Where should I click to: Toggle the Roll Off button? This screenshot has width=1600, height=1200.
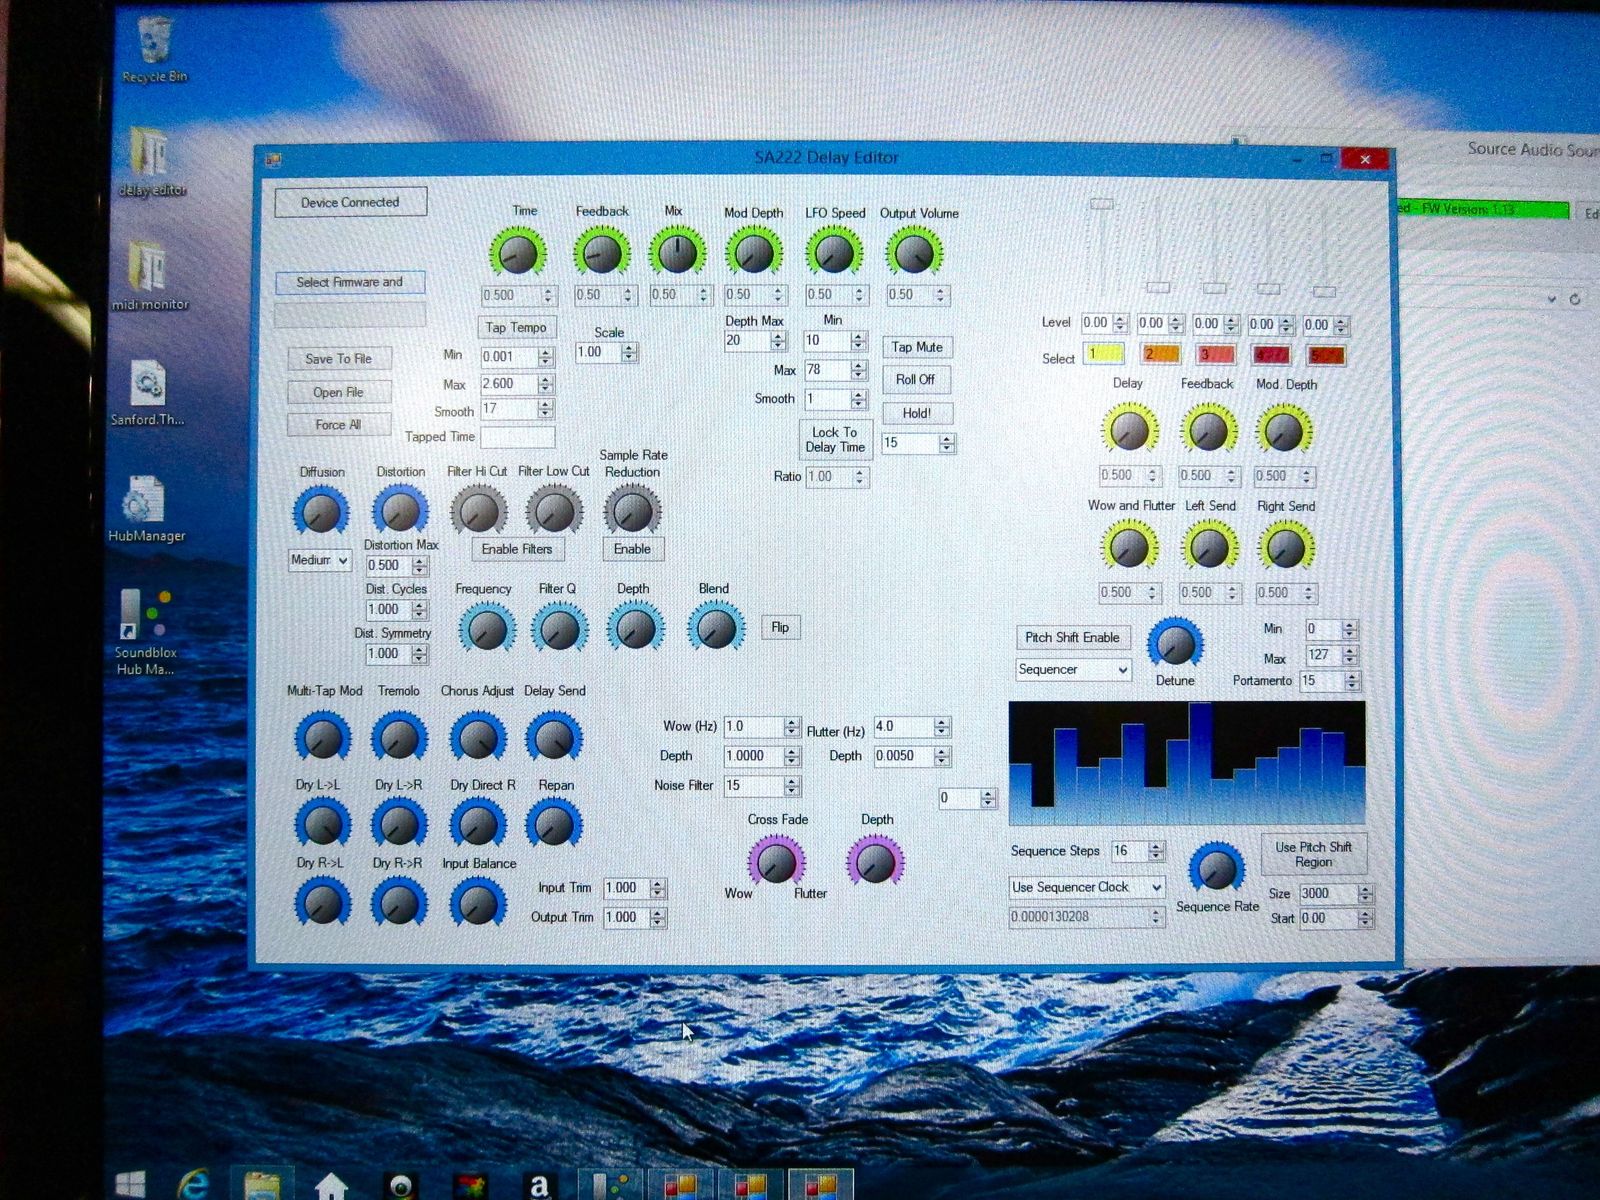916,380
